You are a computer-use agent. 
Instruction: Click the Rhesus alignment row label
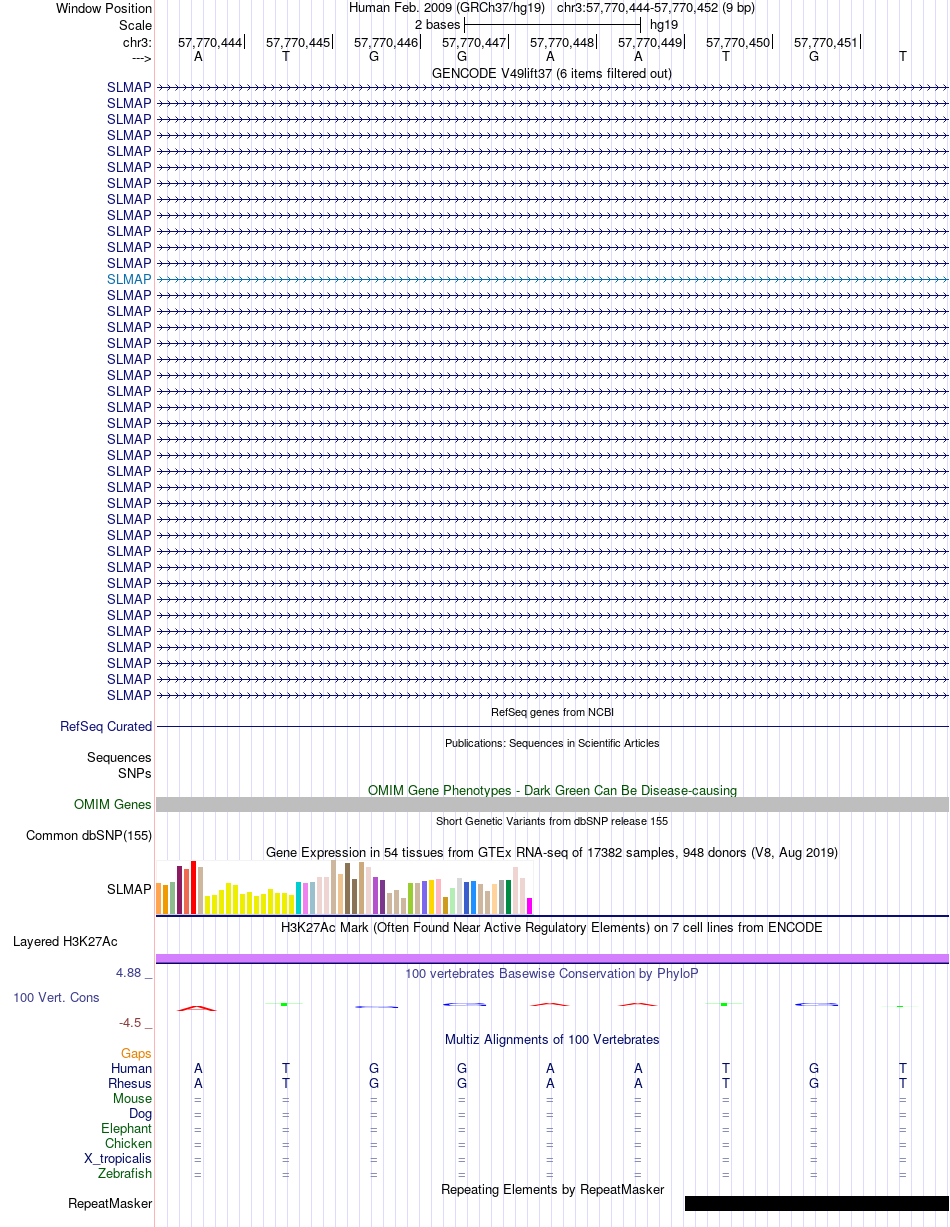pyautogui.click(x=130, y=1083)
